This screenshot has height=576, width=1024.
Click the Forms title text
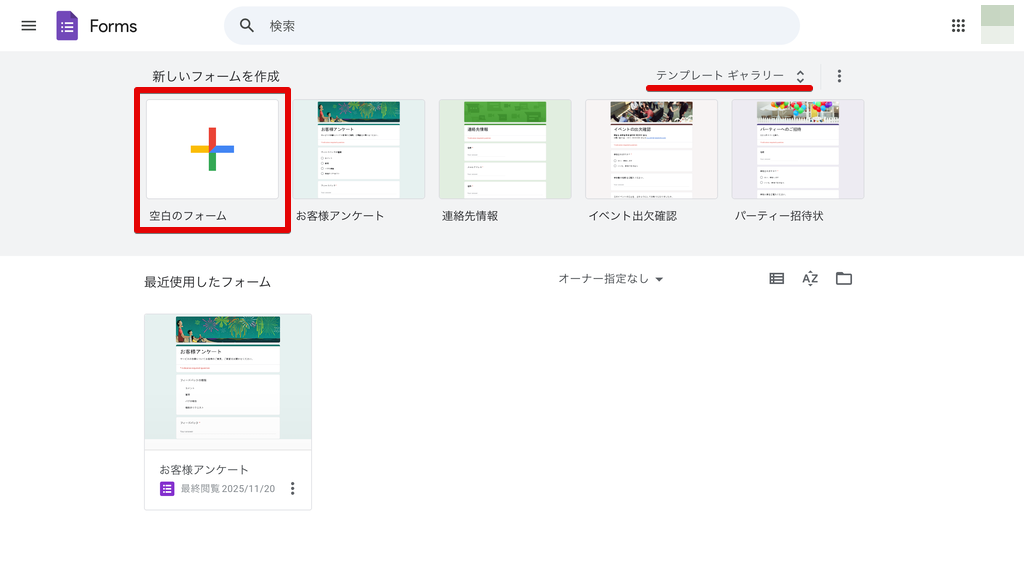pos(113,26)
